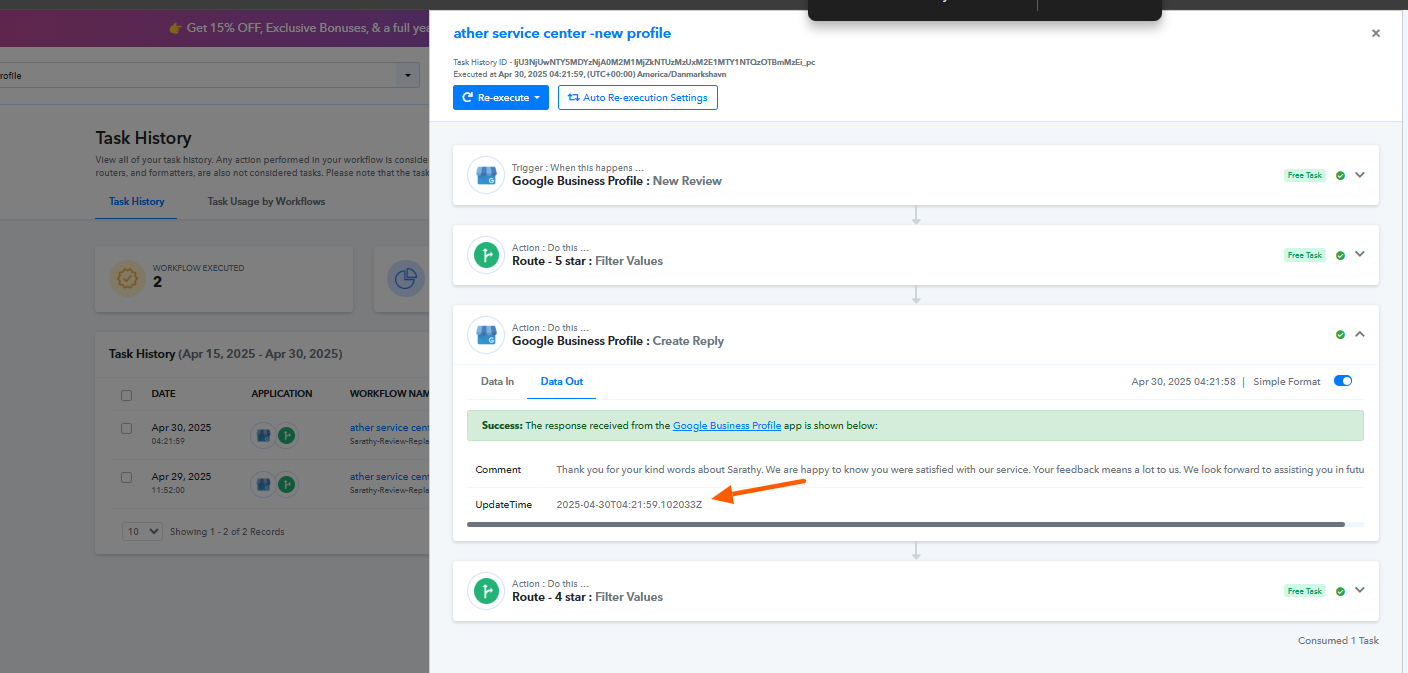Click green success check on New Review trigger
Image resolution: width=1408 pixels, height=673 pixels.
click(x=1340, y=175)
